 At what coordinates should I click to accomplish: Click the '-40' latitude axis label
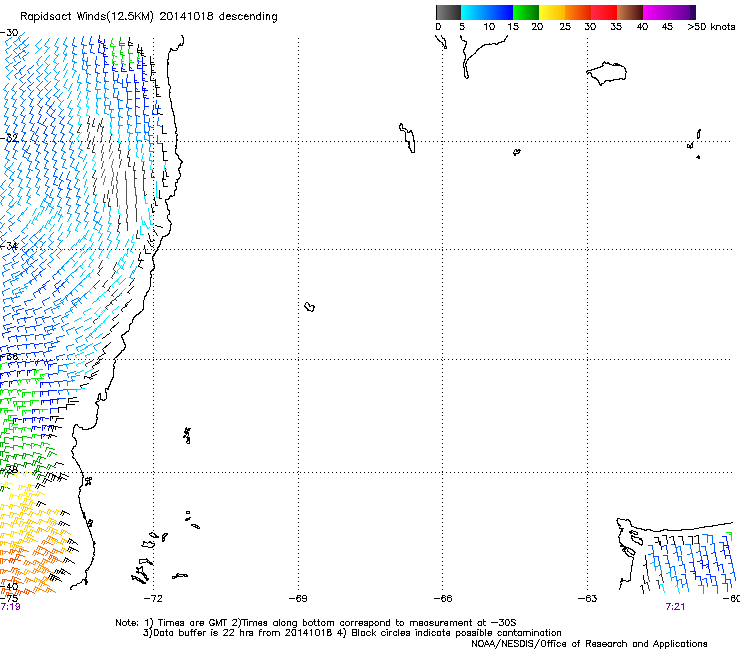pyautogui.click(x=10, y=587)
